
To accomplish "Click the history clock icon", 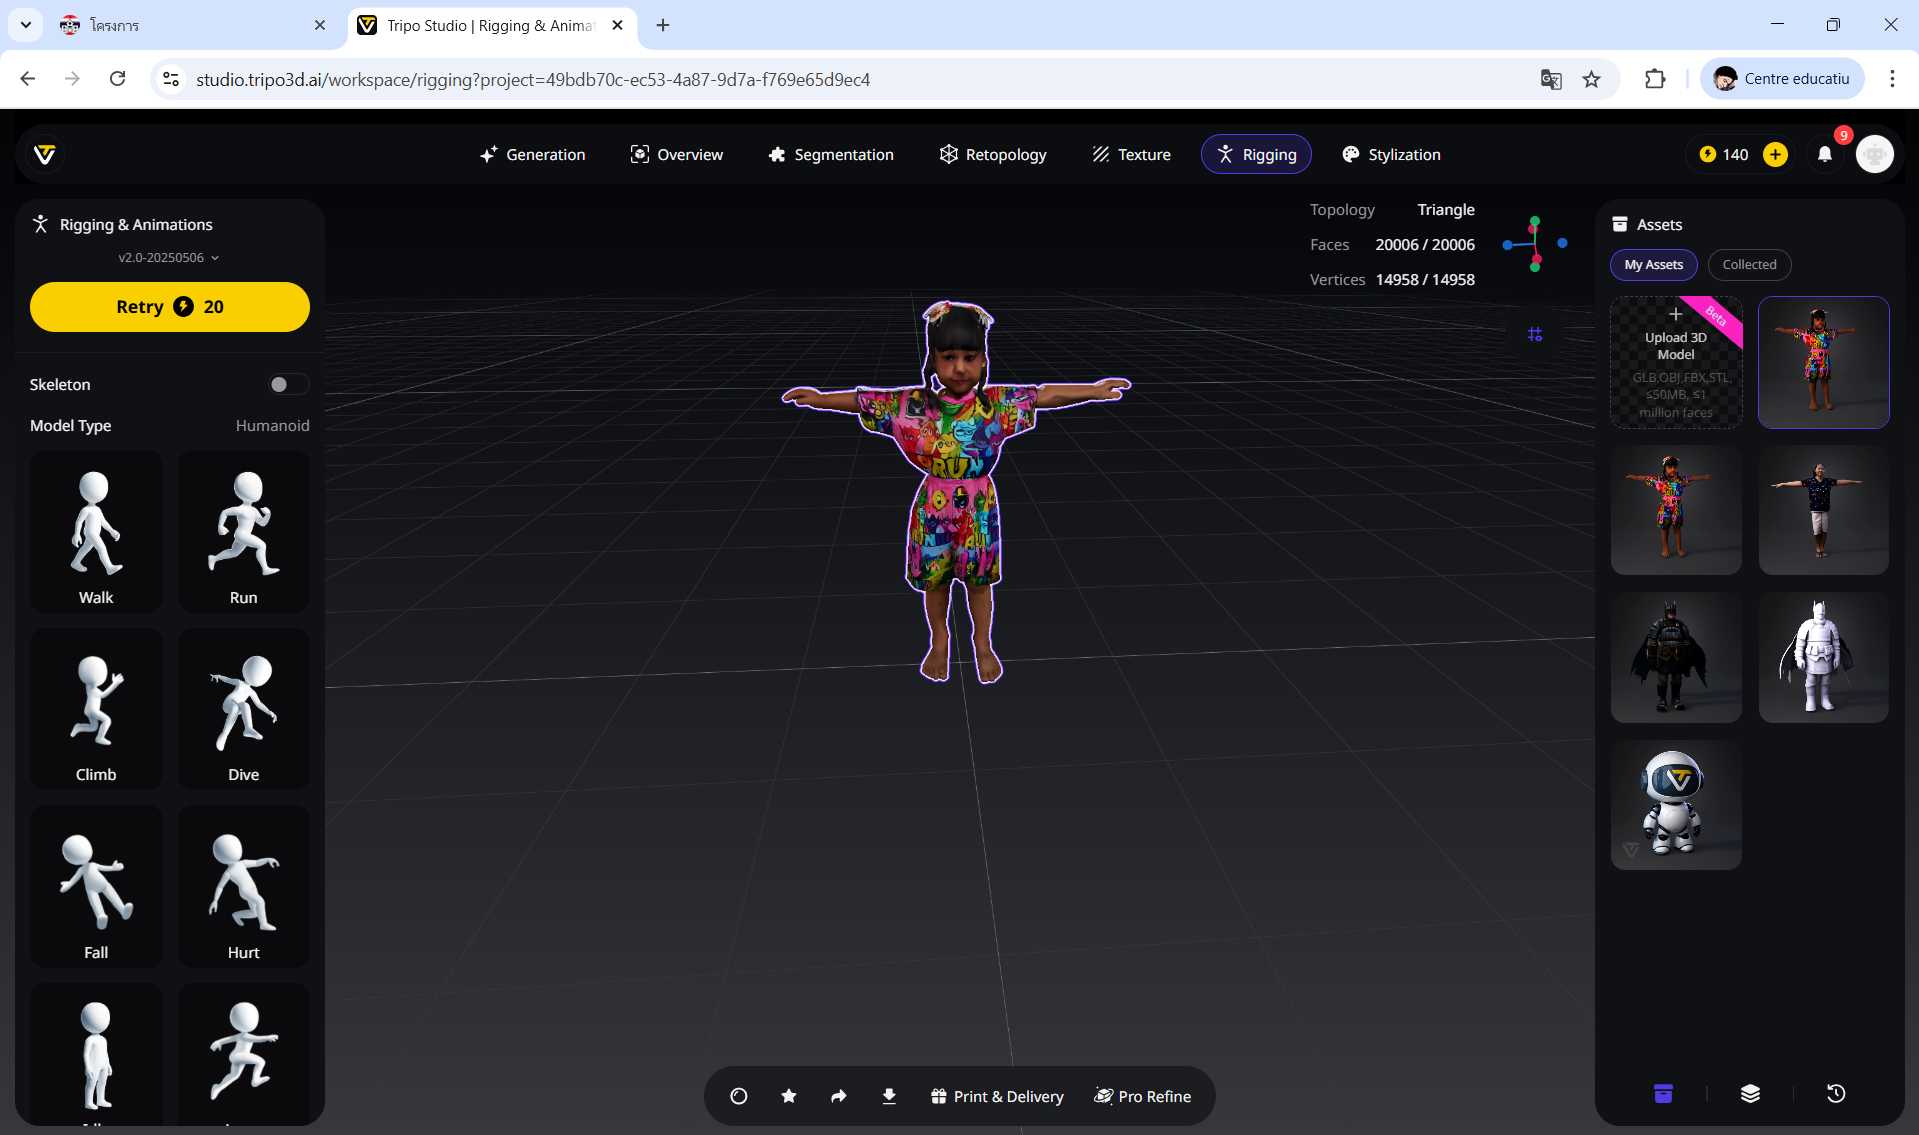I will pyautogui.click(x=1835, y=1093).
